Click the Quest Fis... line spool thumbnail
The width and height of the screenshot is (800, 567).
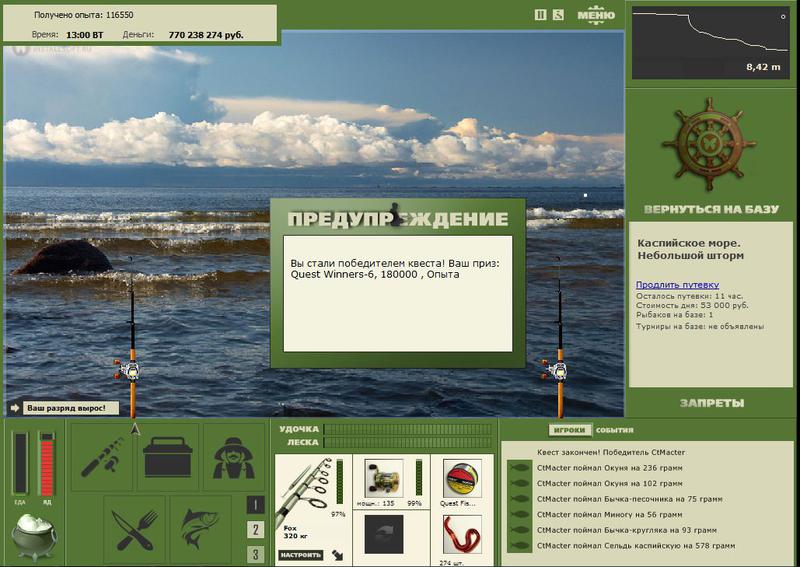tap(462, 478)
